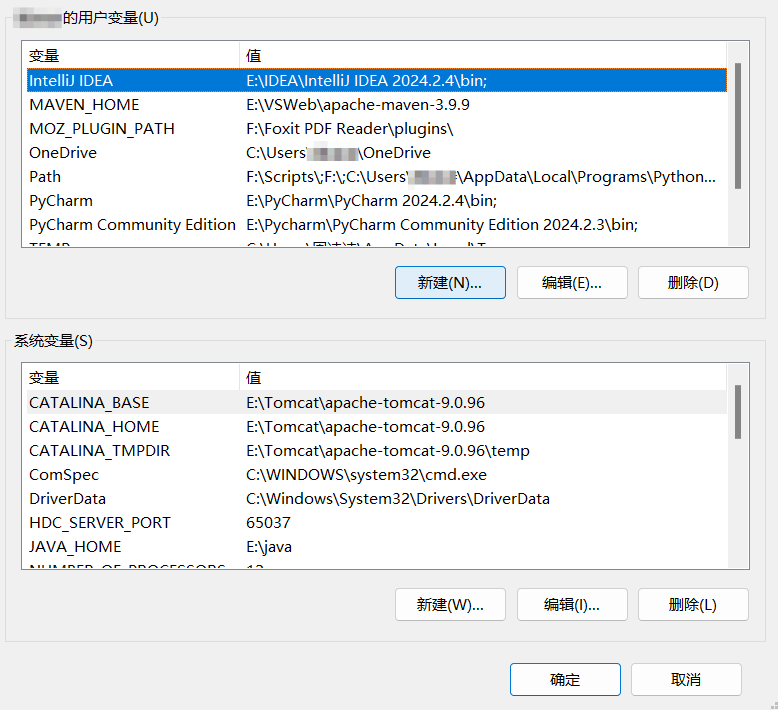Click the C:\WINDOWS\system32\cmd.exe value
The height and width of the screenshot is (710, 778).
click(366, 475)
